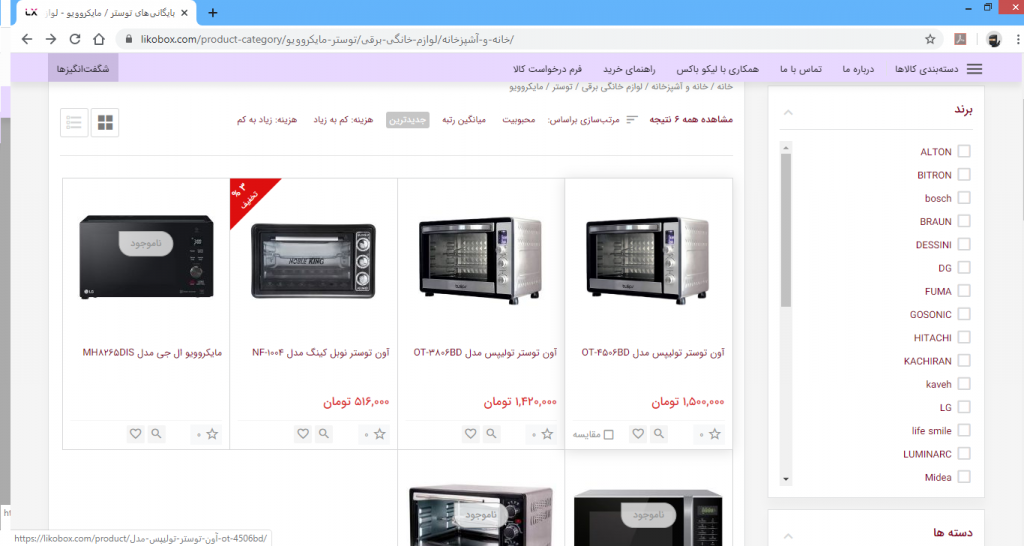Open the OT-4506BD oven title link

click(653, 353)
